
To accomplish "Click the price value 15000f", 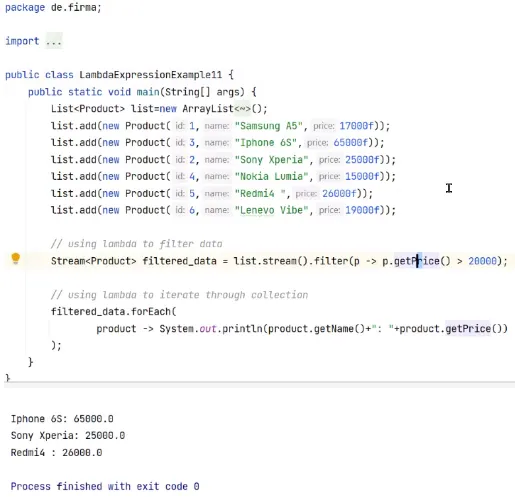I will pos(362,176).
